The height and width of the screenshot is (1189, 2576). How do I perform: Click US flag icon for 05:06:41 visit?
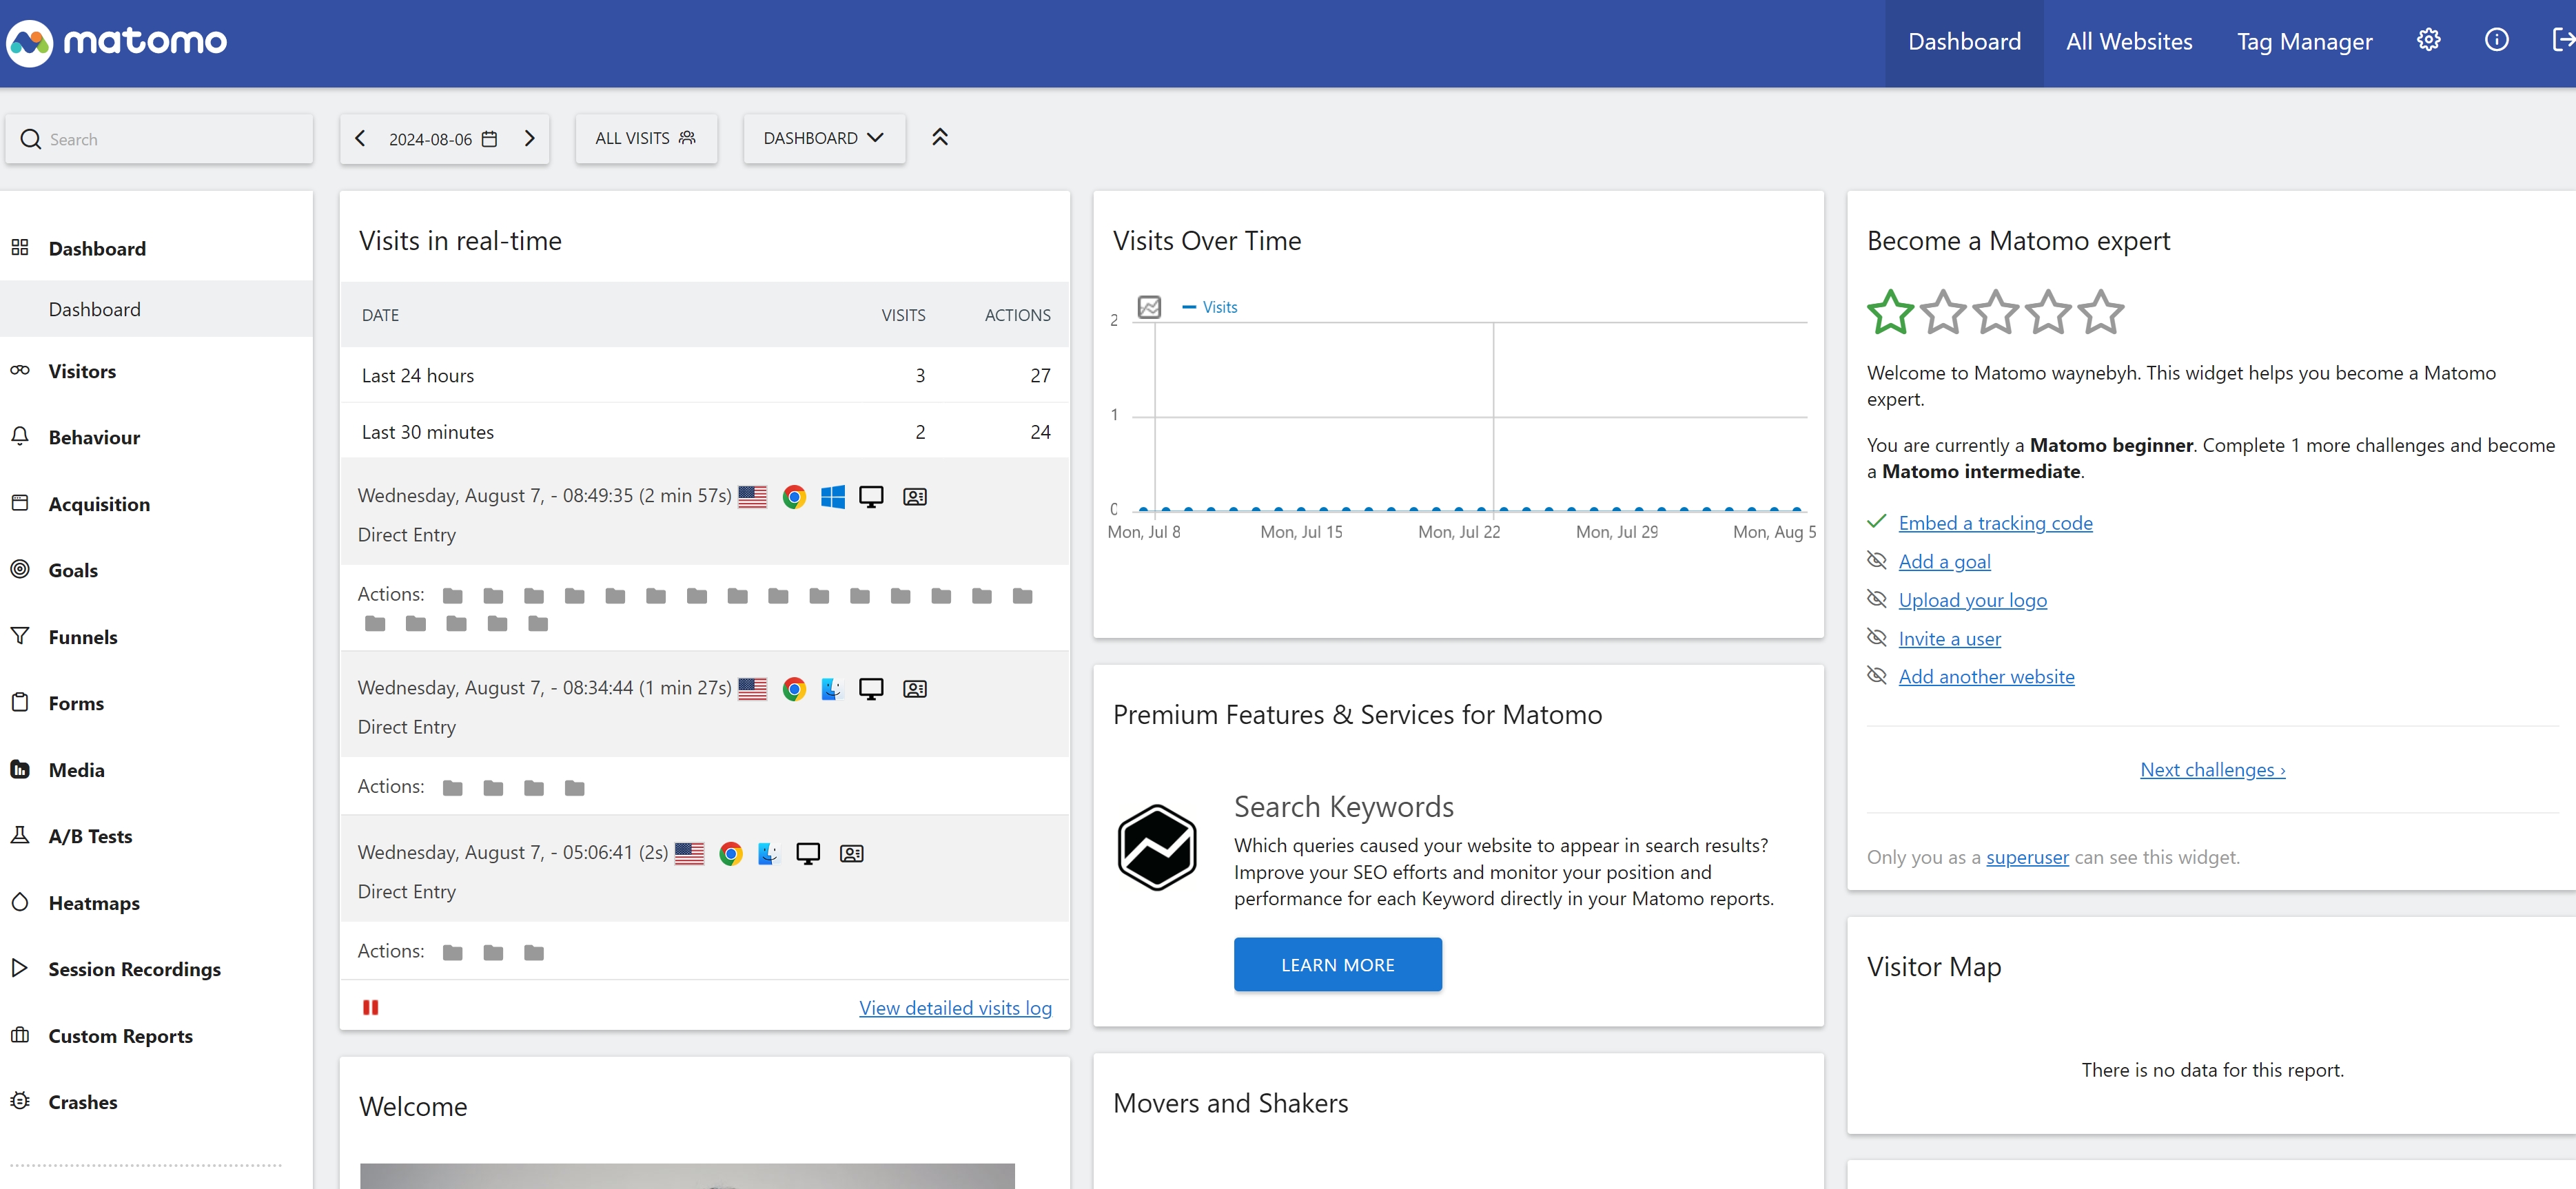(x=689, y=854)
